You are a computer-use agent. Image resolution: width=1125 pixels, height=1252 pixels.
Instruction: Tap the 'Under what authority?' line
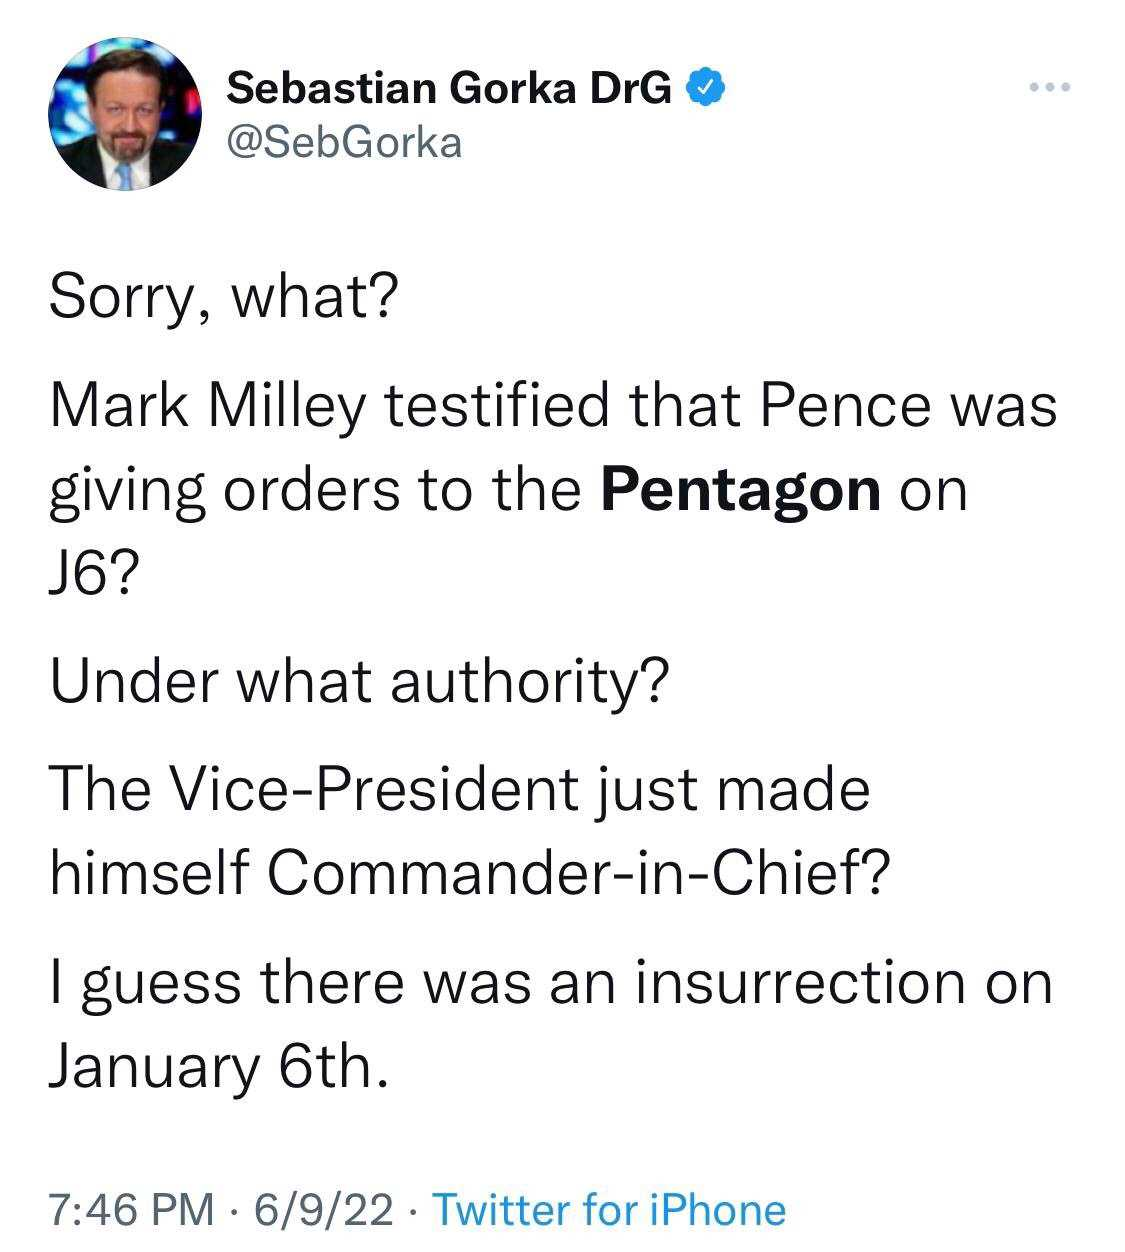click(x=359, y=682)
